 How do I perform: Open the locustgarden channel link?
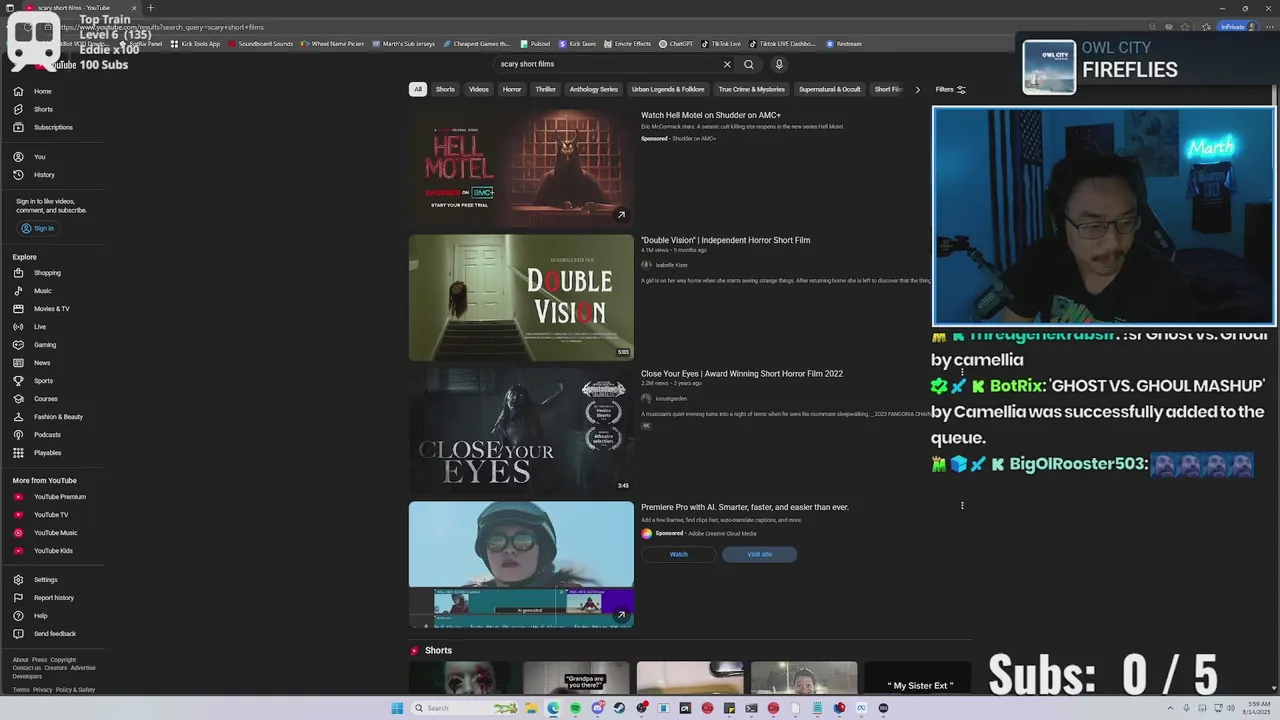click(x=671, y=399)
